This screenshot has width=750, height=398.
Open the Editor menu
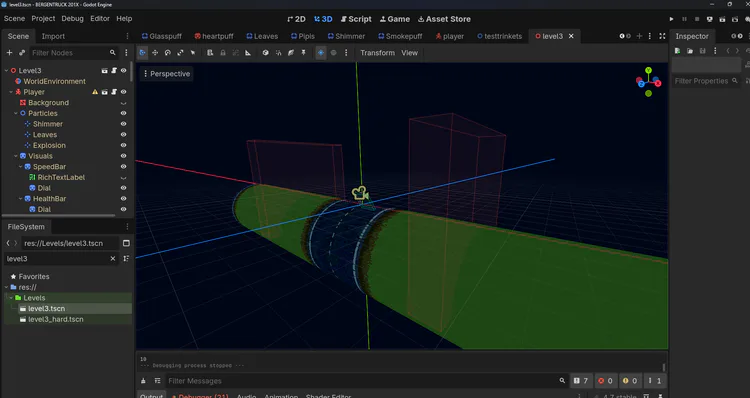(x=100, y=19)
